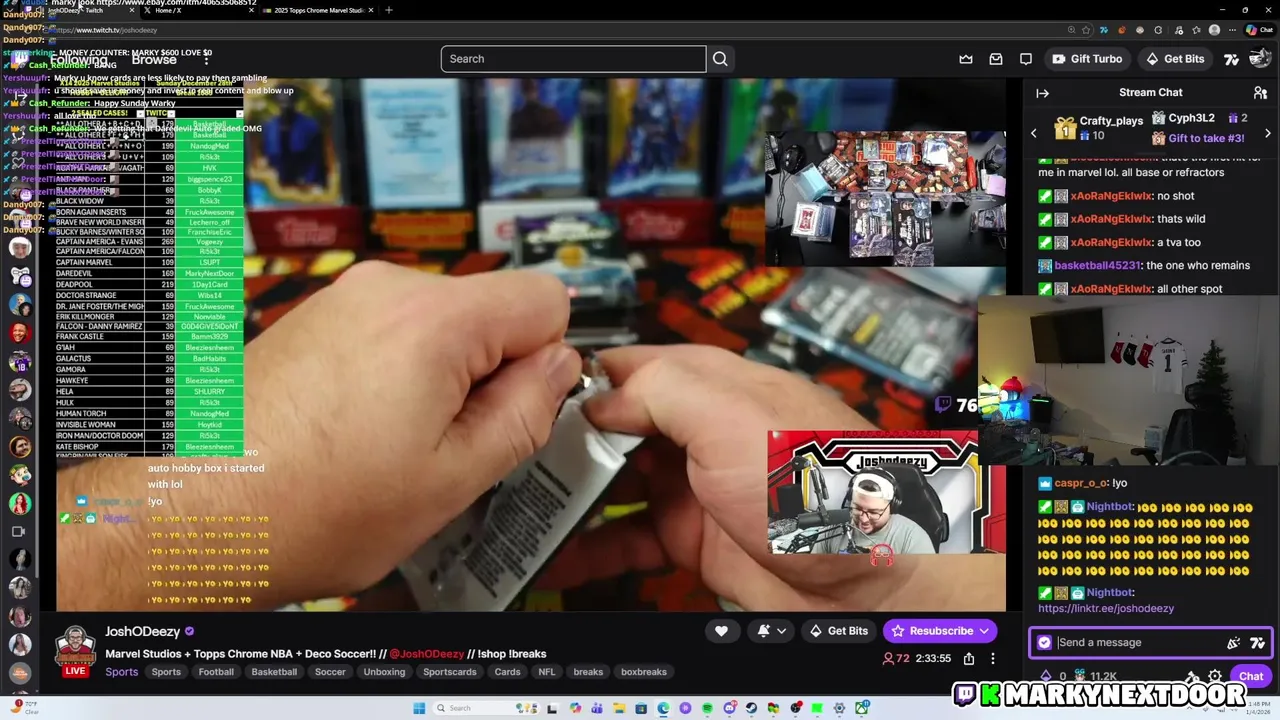Click the Cards tag
This screenshot has height=720, width=1280.
point(508,672)
